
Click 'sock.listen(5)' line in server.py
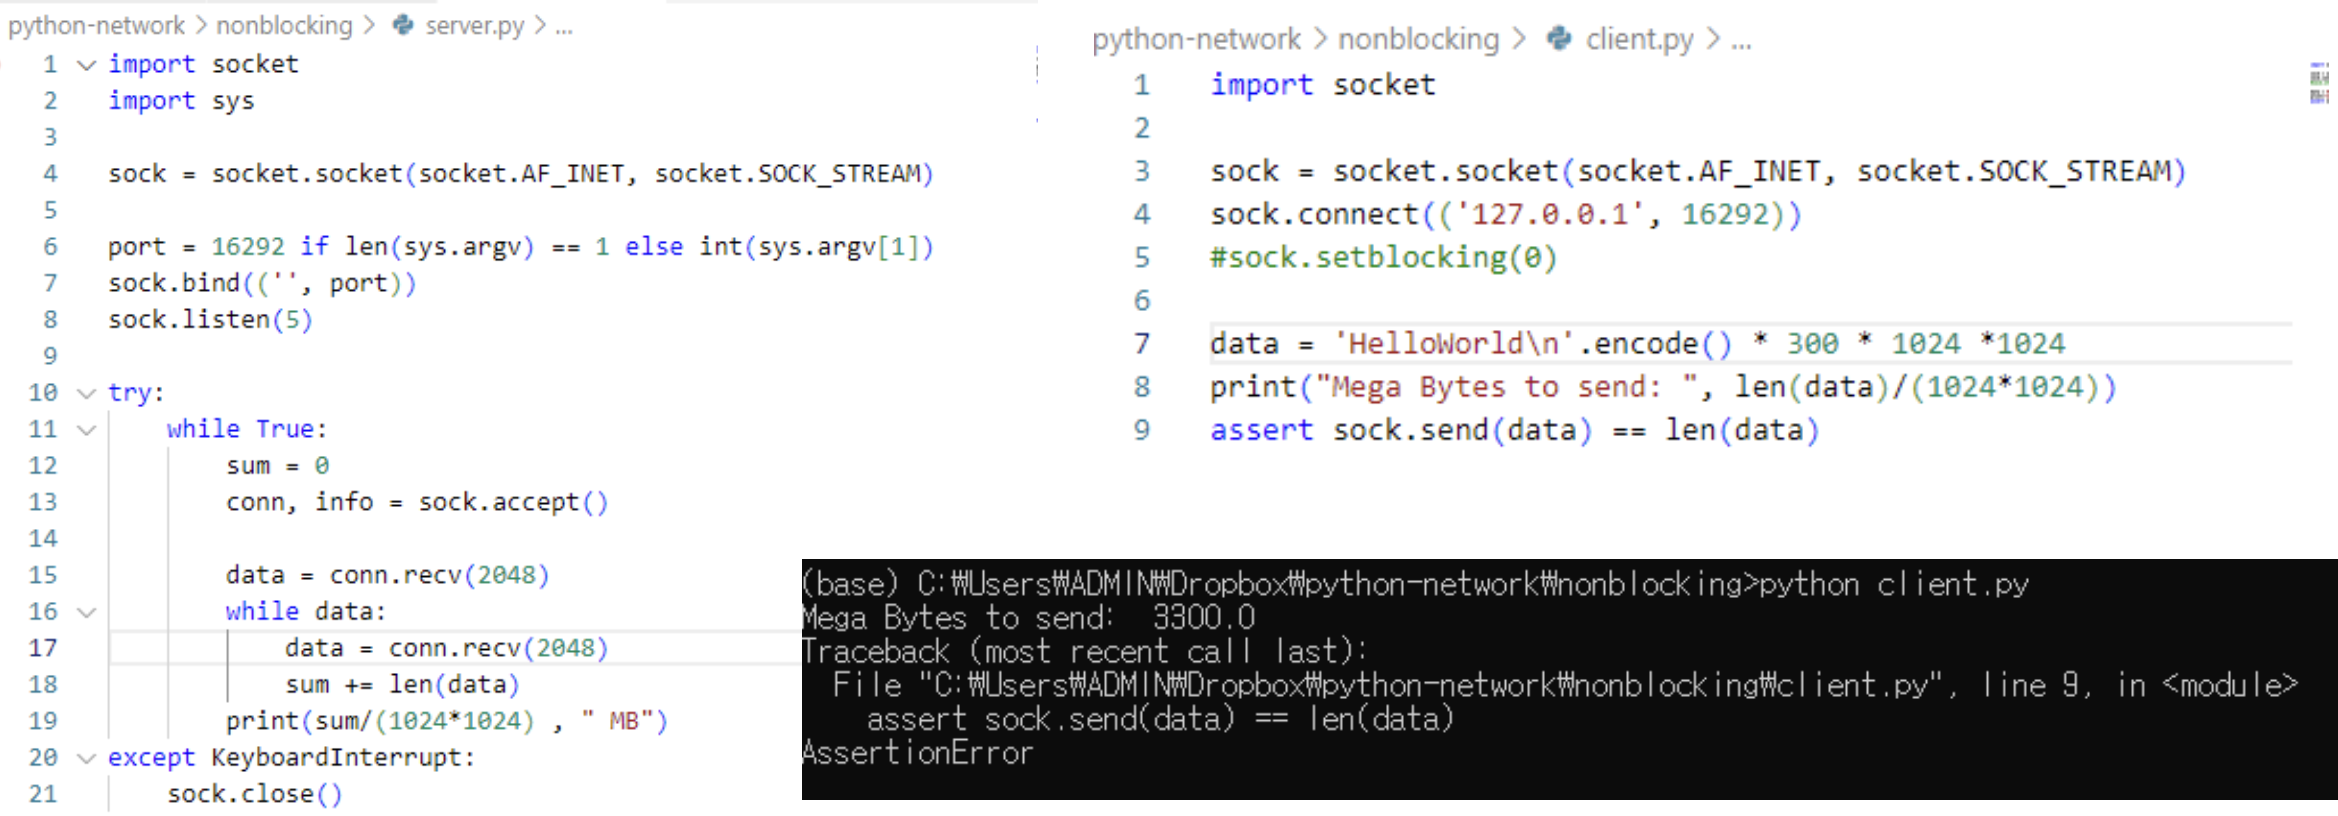[210, 320]
